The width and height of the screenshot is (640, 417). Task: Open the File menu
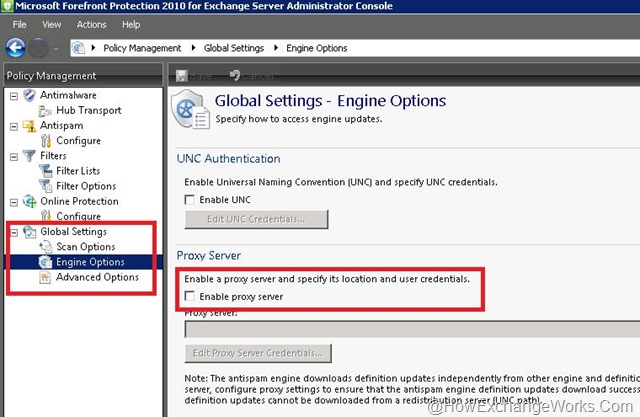pyautogui.click(x=20, y=24)
